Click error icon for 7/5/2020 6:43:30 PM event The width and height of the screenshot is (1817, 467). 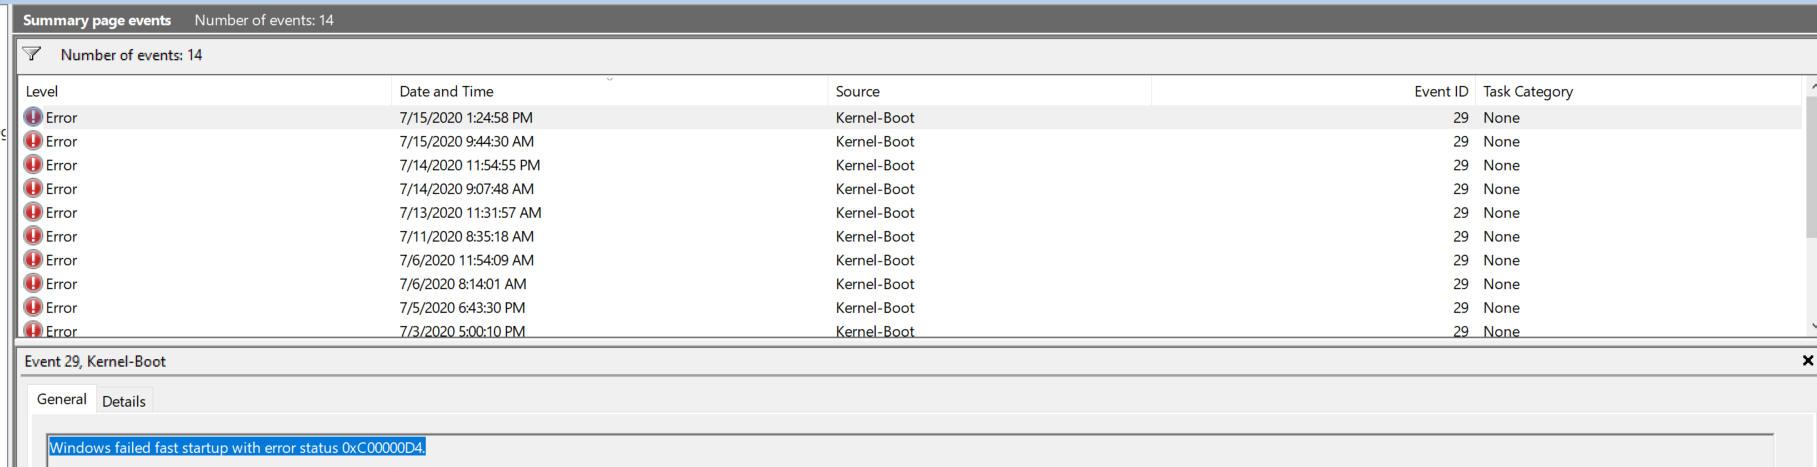[33, 308]
